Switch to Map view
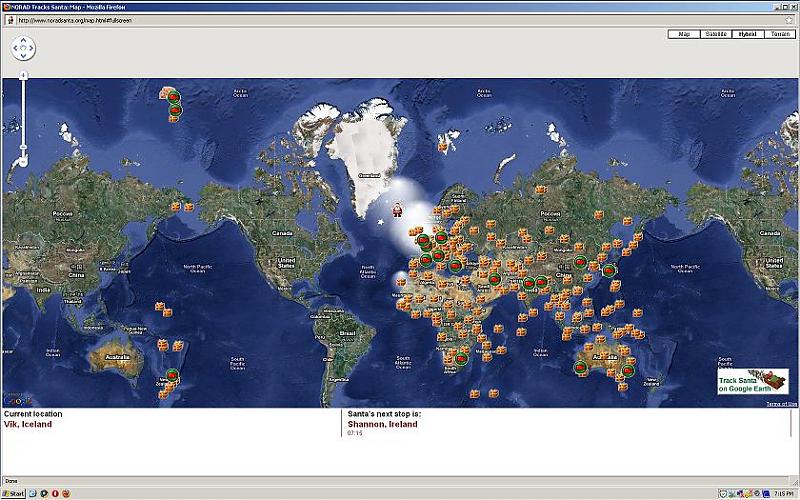Viewport: 800px width, 500px height. coord(684,34)
